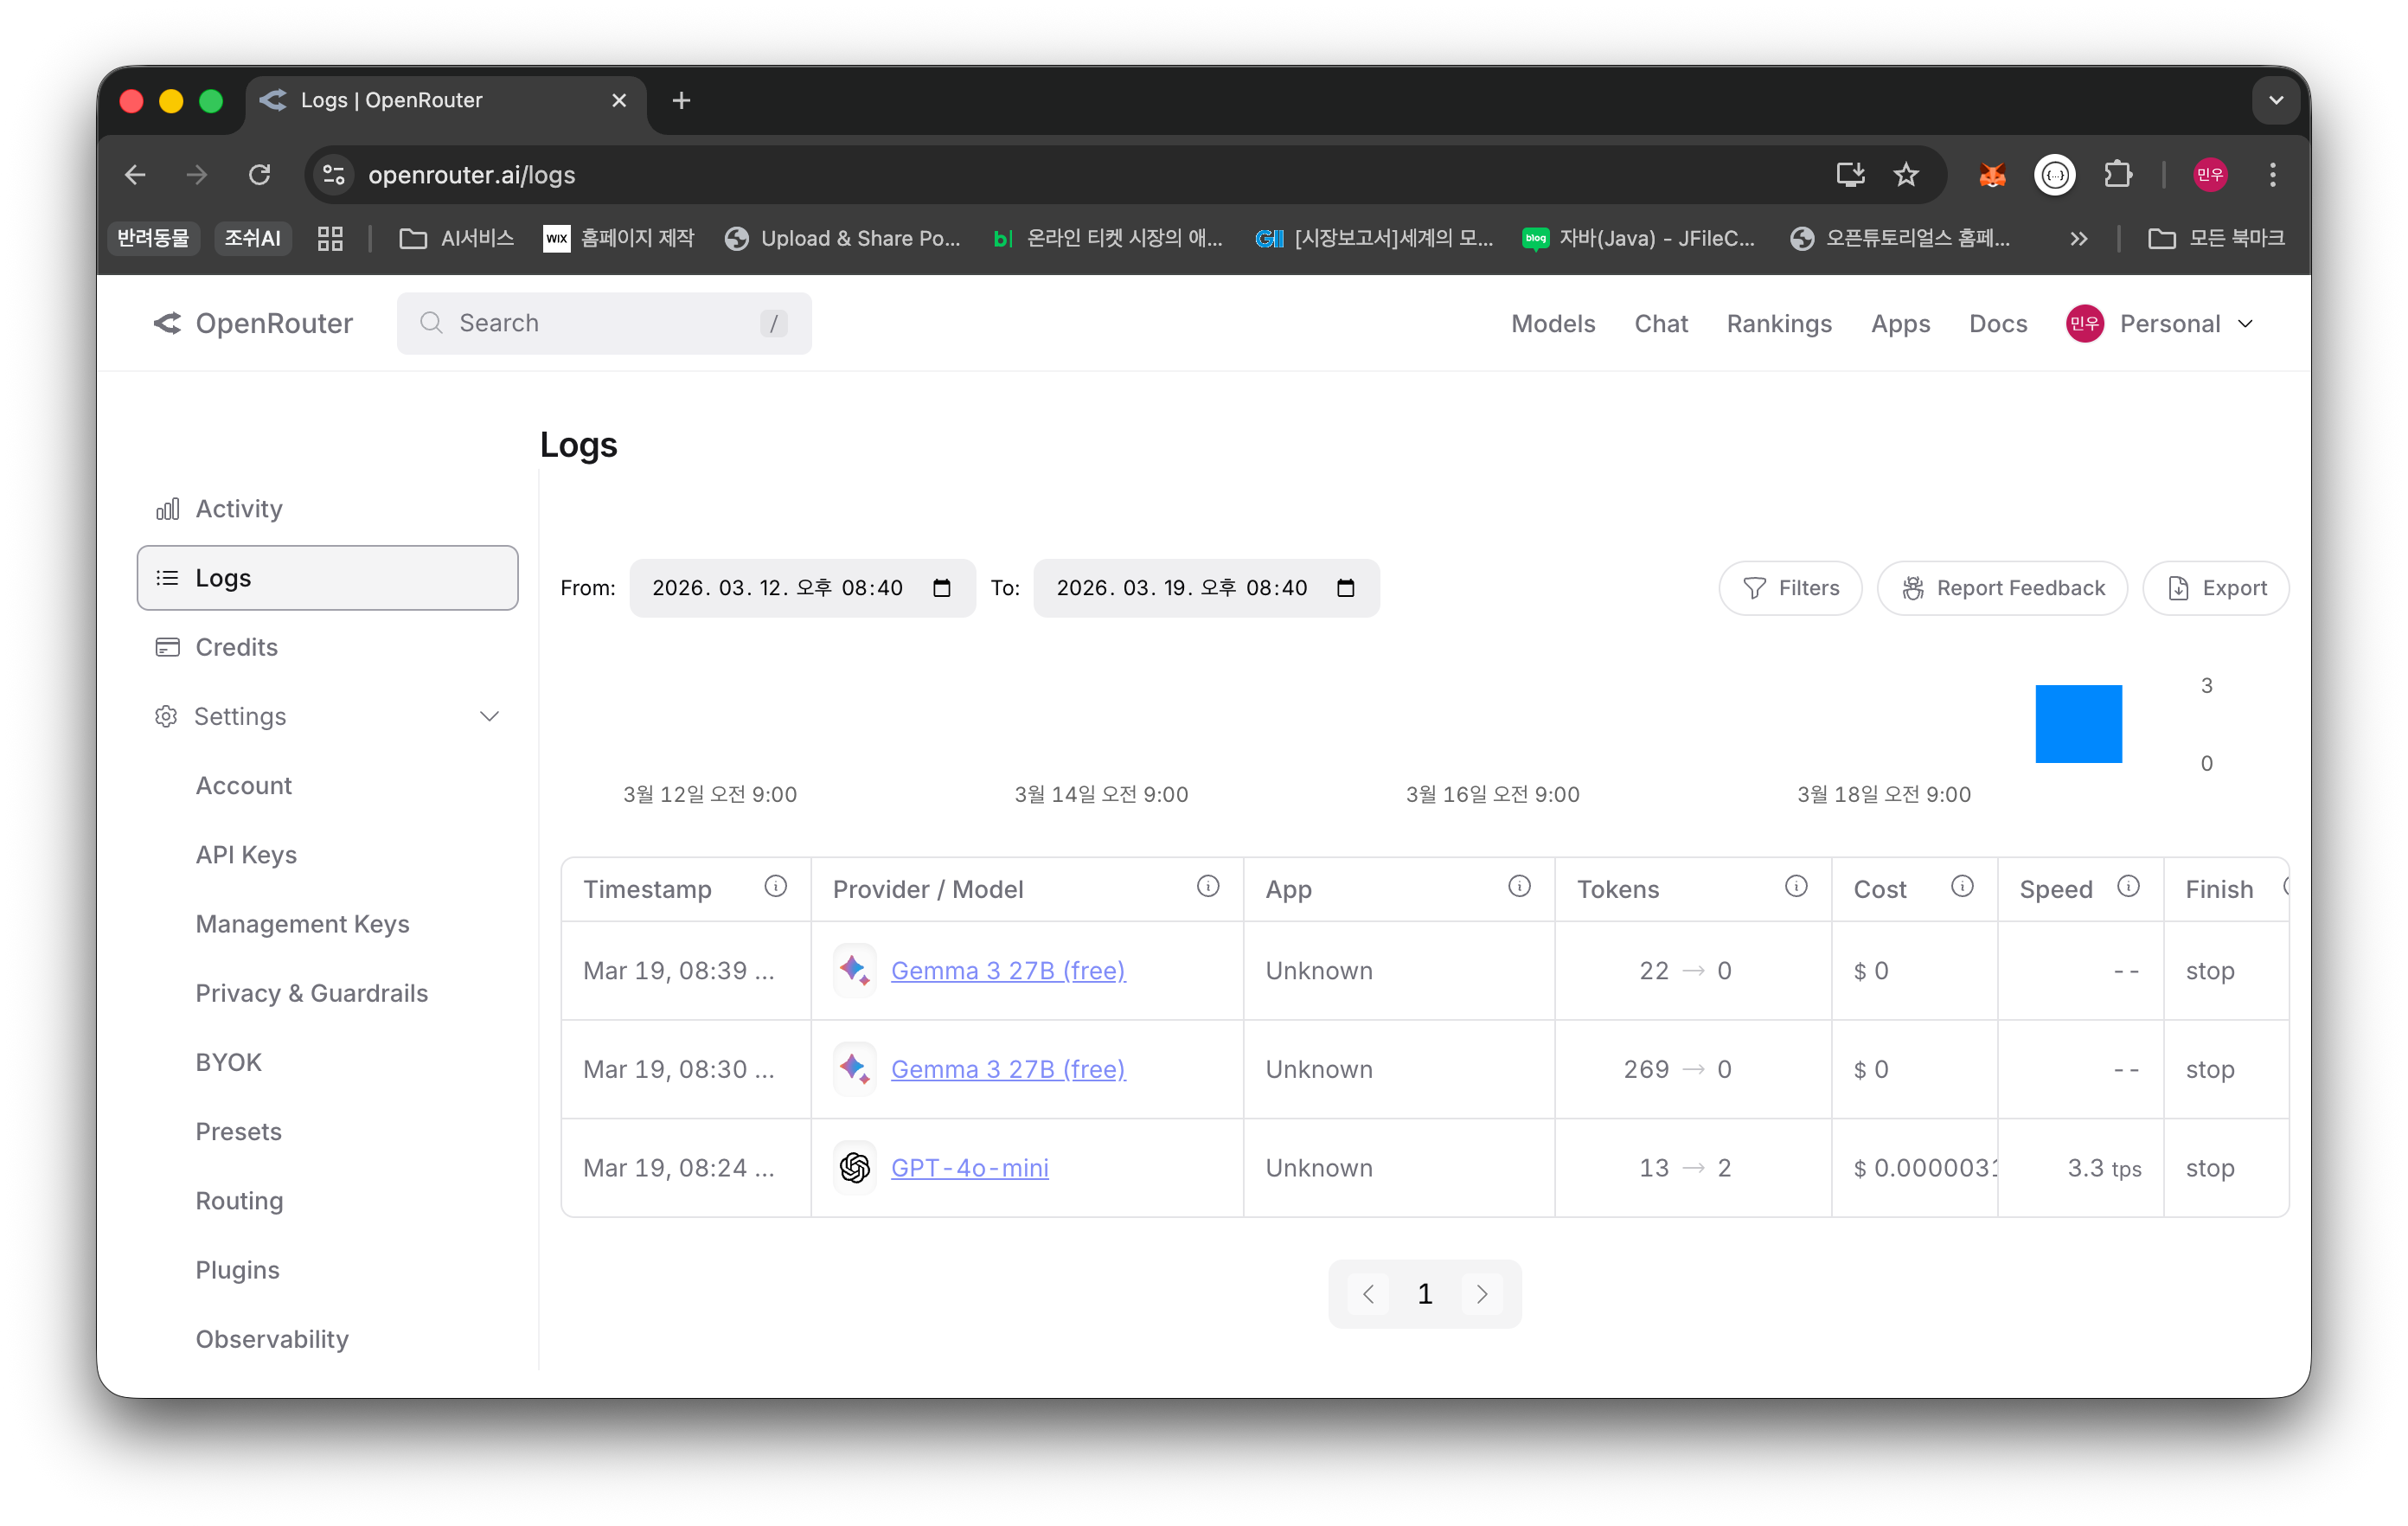This screenshot has height=1526, width=2408.
Task: Click the OpenRouter logo
Action: 253,323
